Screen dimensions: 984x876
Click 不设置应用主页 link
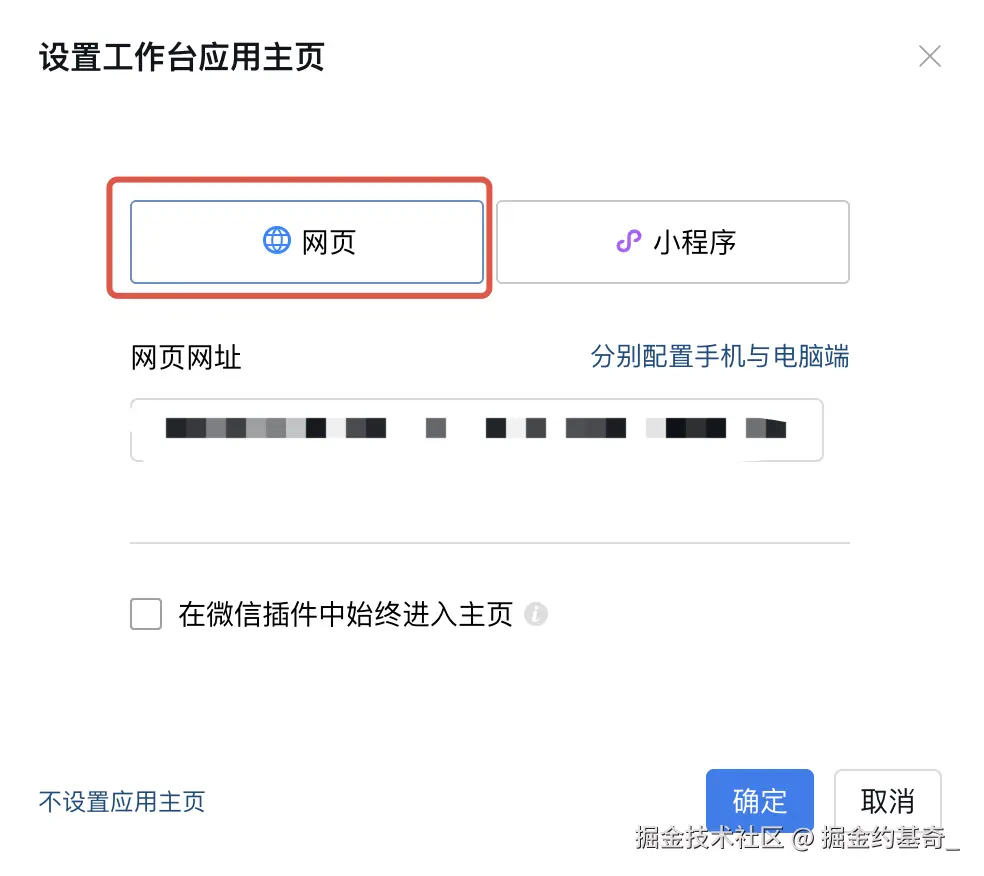pos(122,801)
